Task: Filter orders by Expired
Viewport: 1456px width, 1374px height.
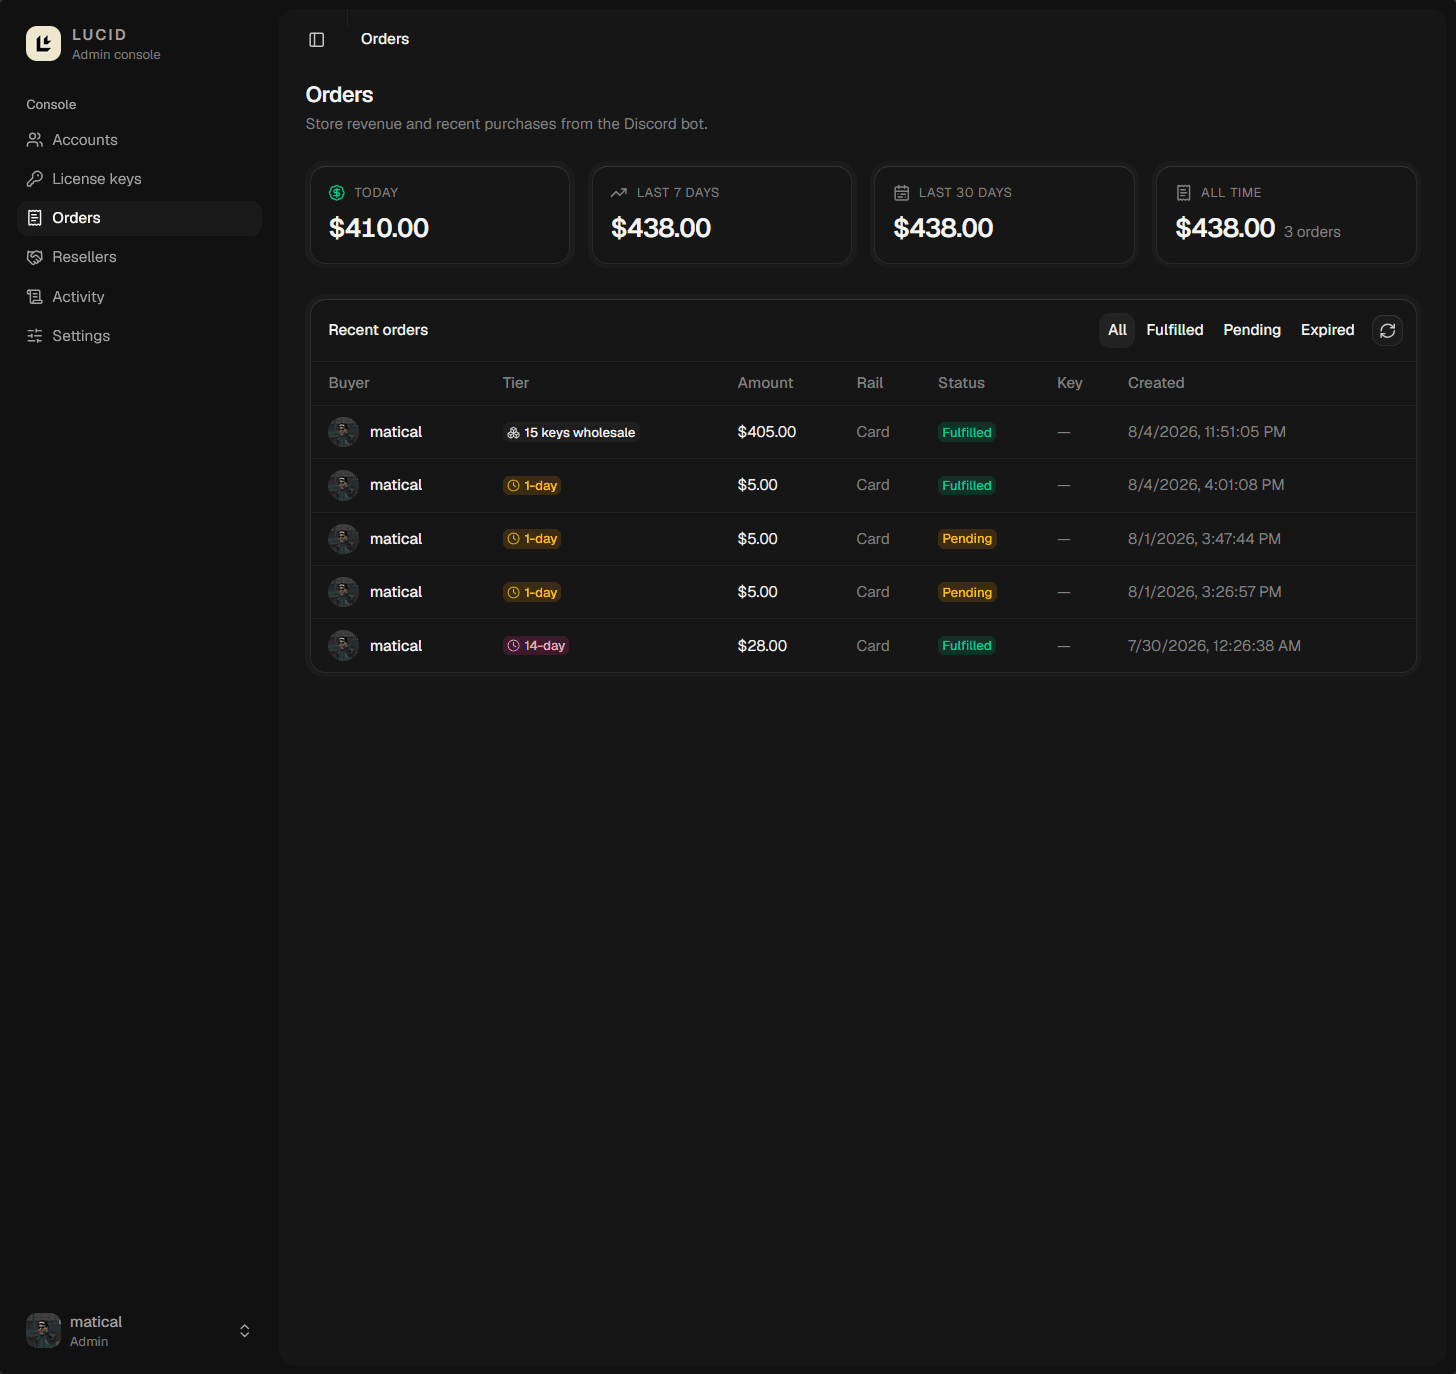Action: (1328, 330)
